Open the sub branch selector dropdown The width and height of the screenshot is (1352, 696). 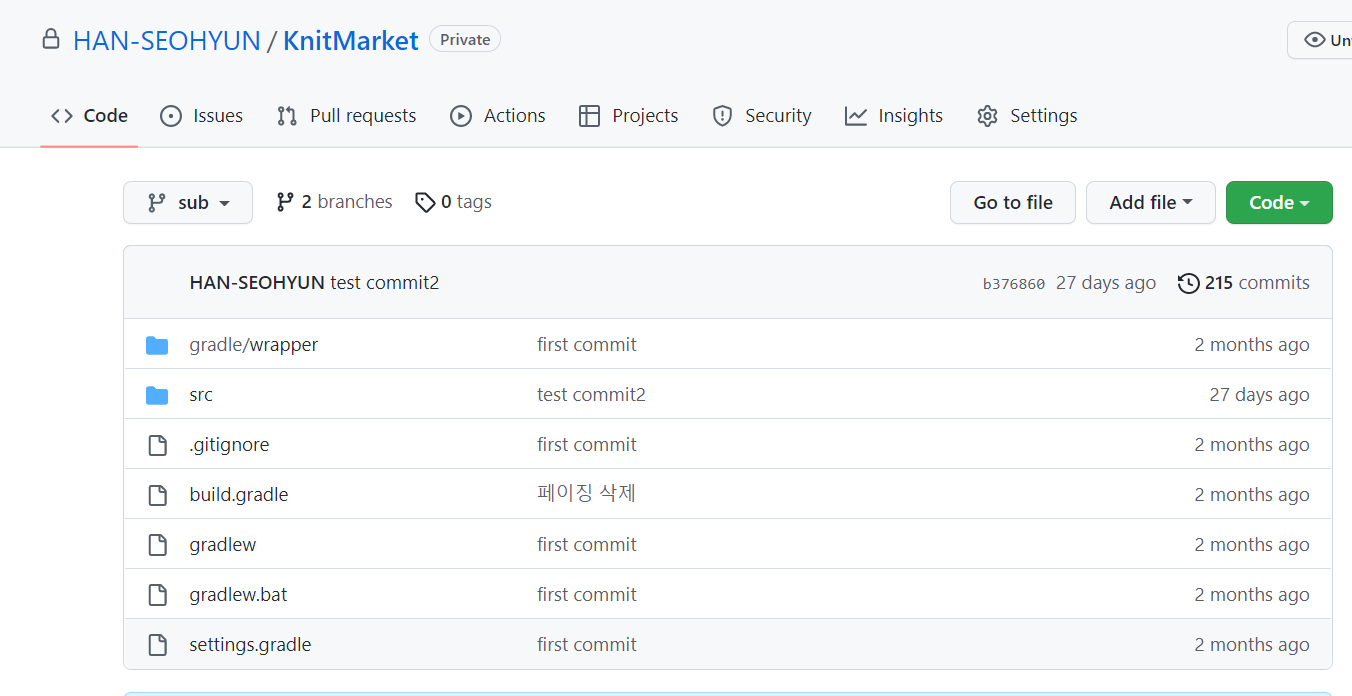[x=188, y=203]
